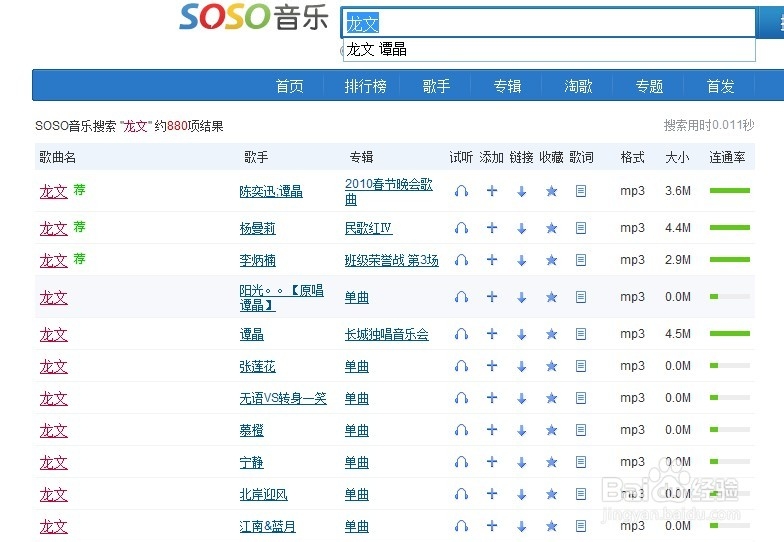Plus icon in 阳光。。【原唱谭晶】 row
The height and width of the screenshot is (542, 784).
click(492, 296)
